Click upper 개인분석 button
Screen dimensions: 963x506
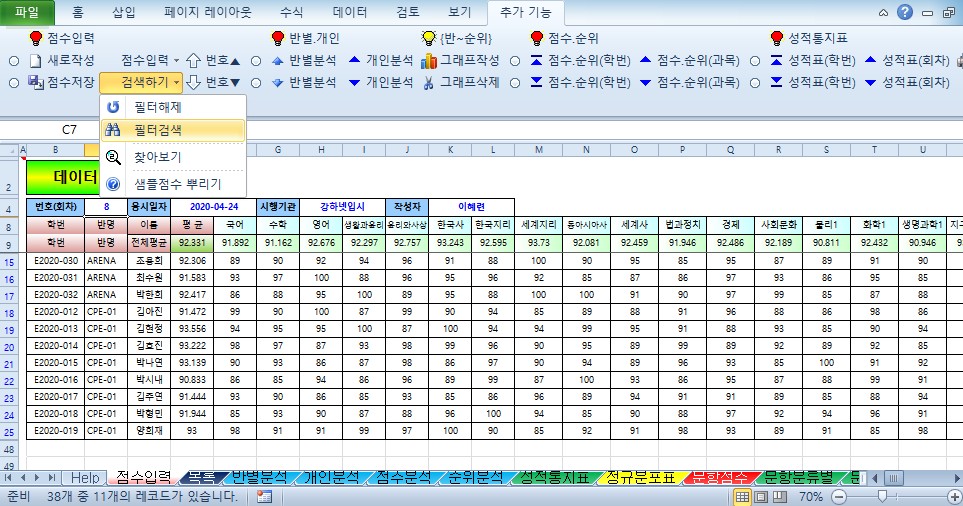pyautogui.click(x=381, y=60)
